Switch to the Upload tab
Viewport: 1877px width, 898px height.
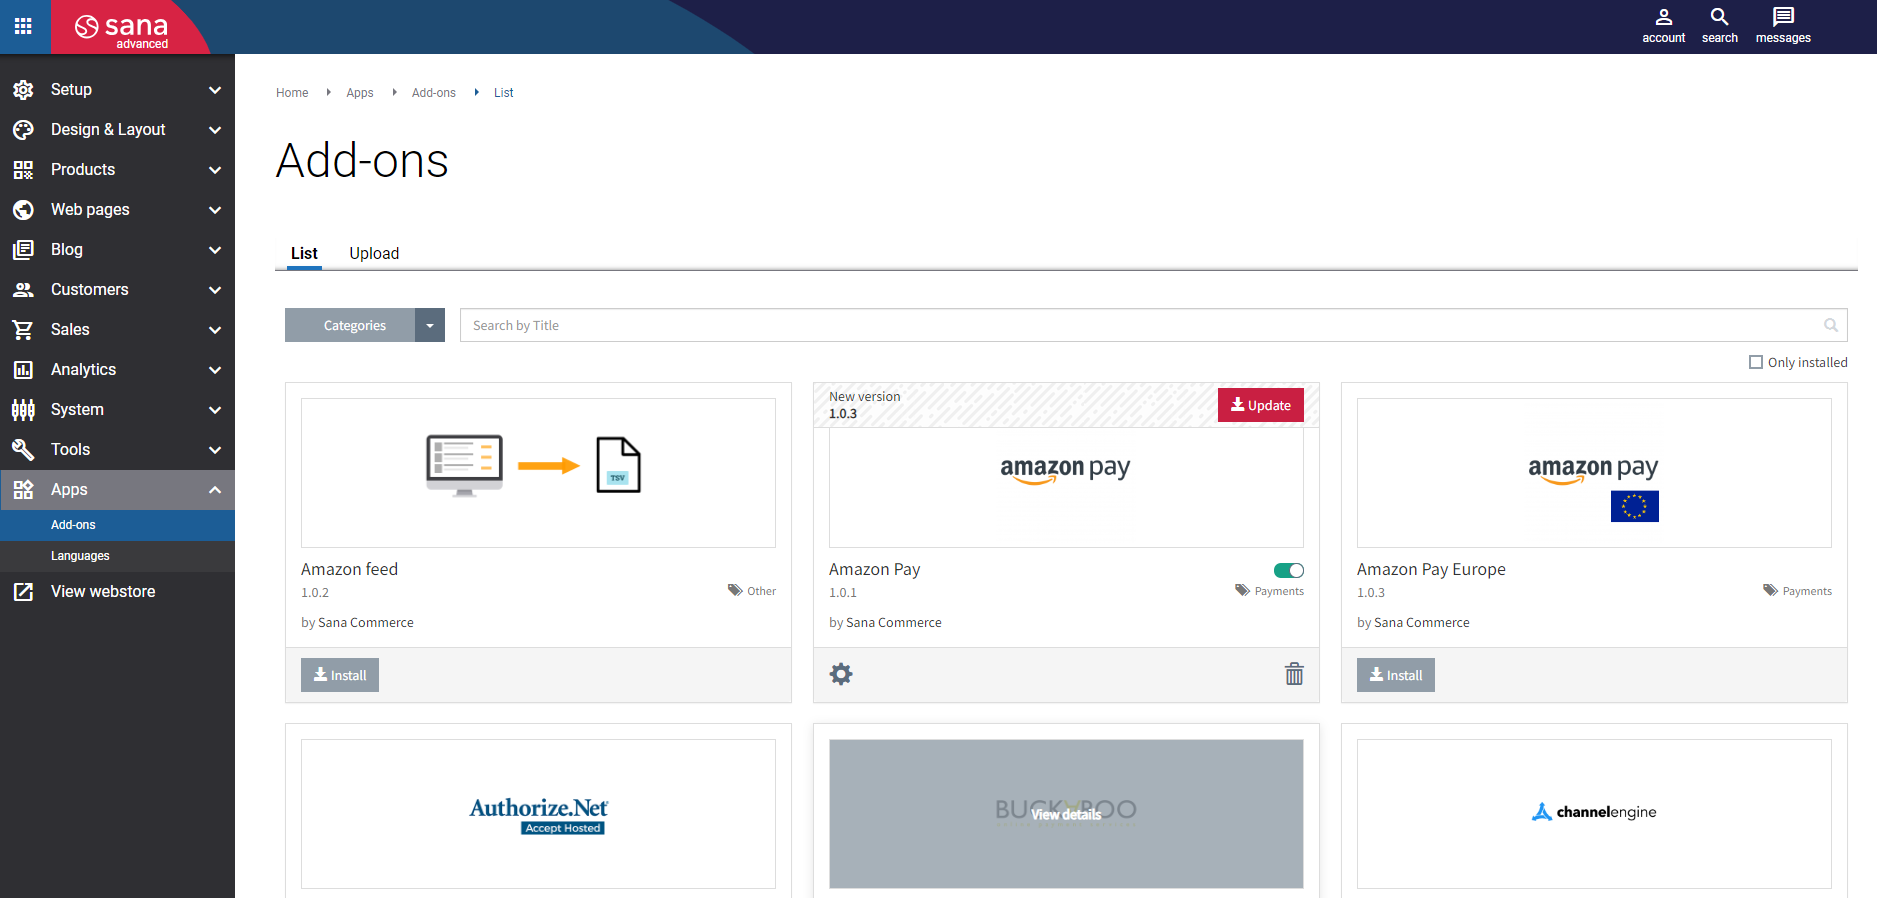click(374, 253)
